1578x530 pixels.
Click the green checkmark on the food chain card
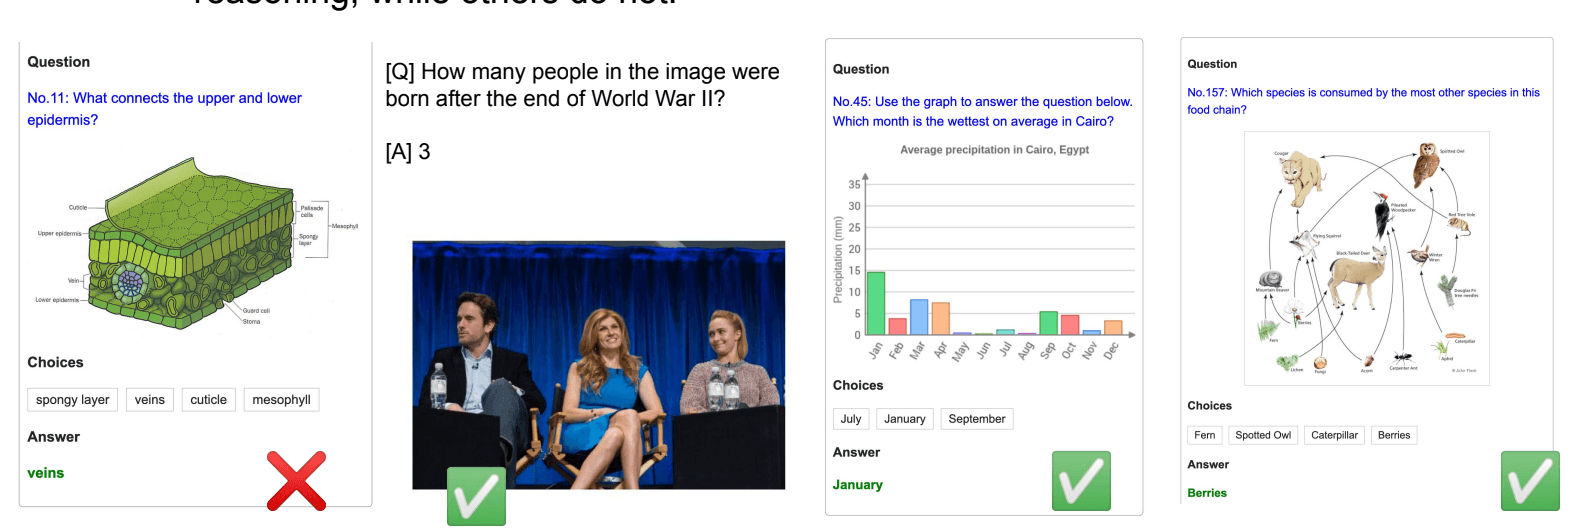pyautogui.click(x=1530, y=481)
